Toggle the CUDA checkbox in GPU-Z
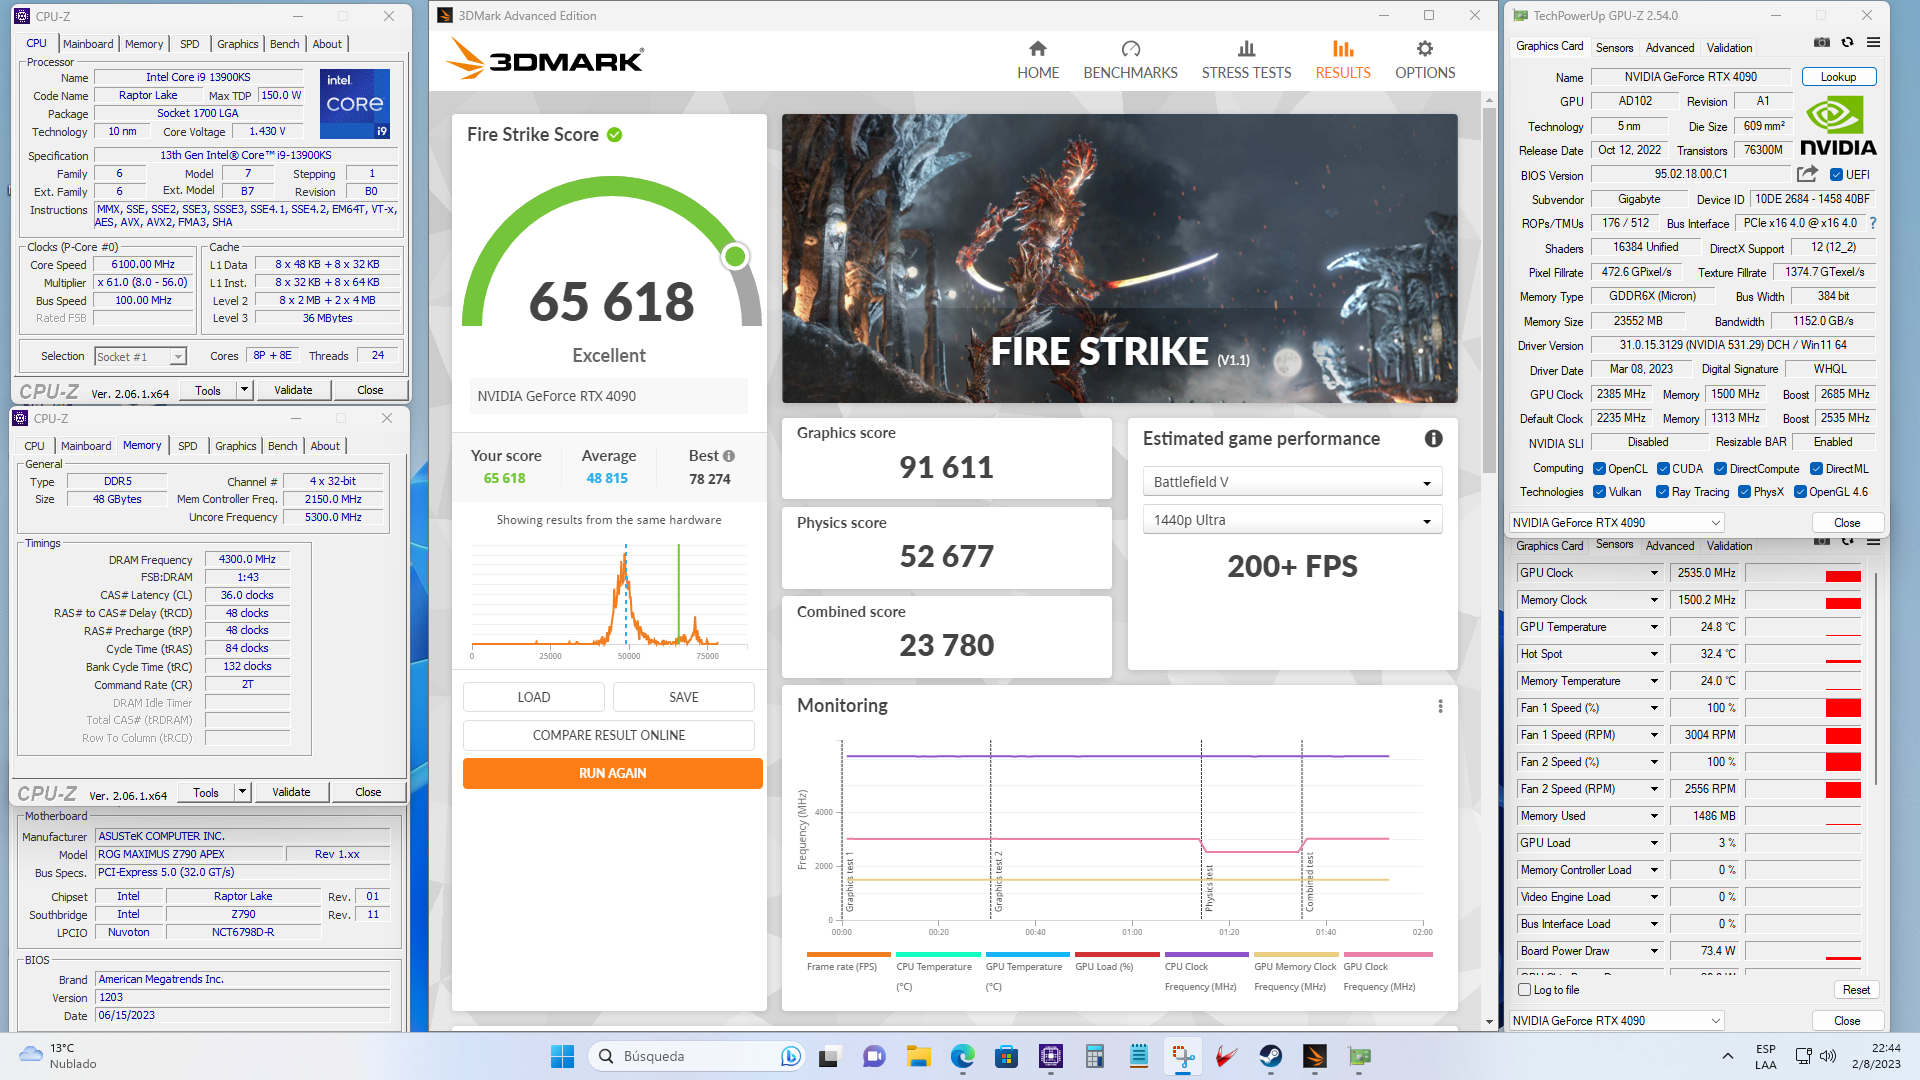1920x1080 pixels. pyautogui.click(x=1663, y=469)
